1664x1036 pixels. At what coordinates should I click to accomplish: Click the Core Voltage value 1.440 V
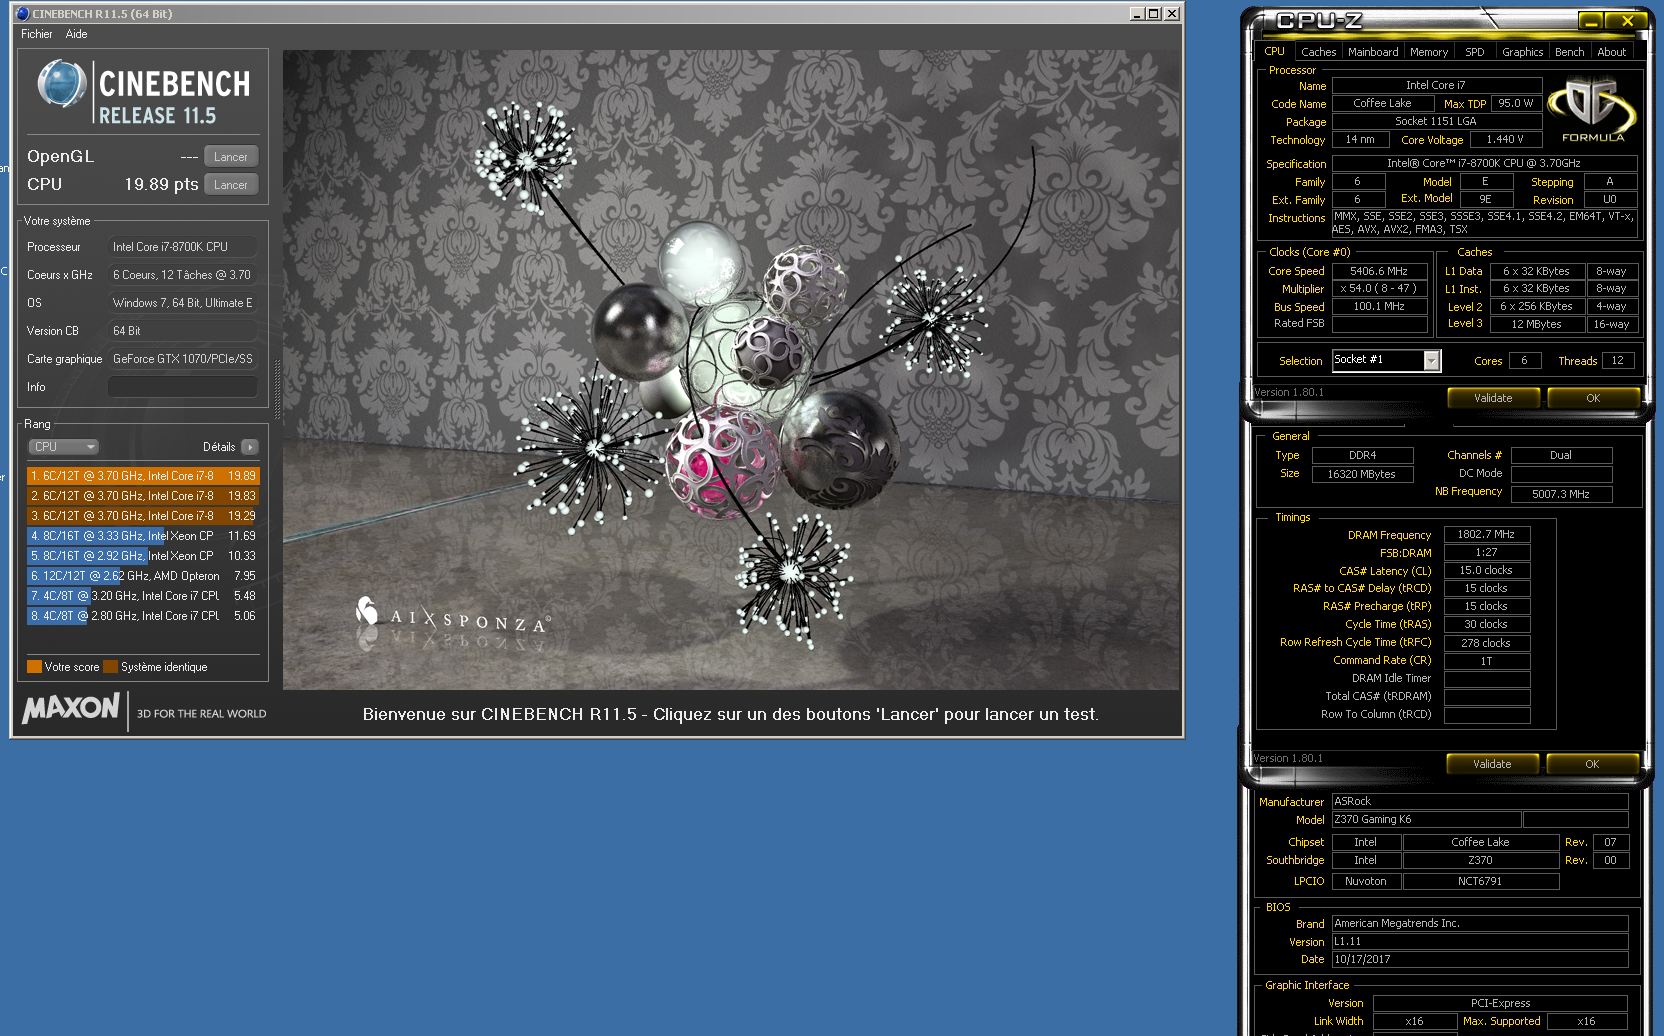pos(1505,140)
